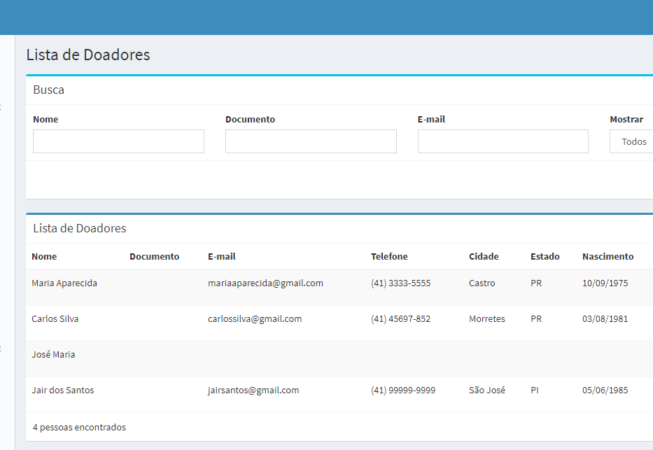Click the phone number (41) 99999-9999

pyautogui.click(x=403, y=390)
